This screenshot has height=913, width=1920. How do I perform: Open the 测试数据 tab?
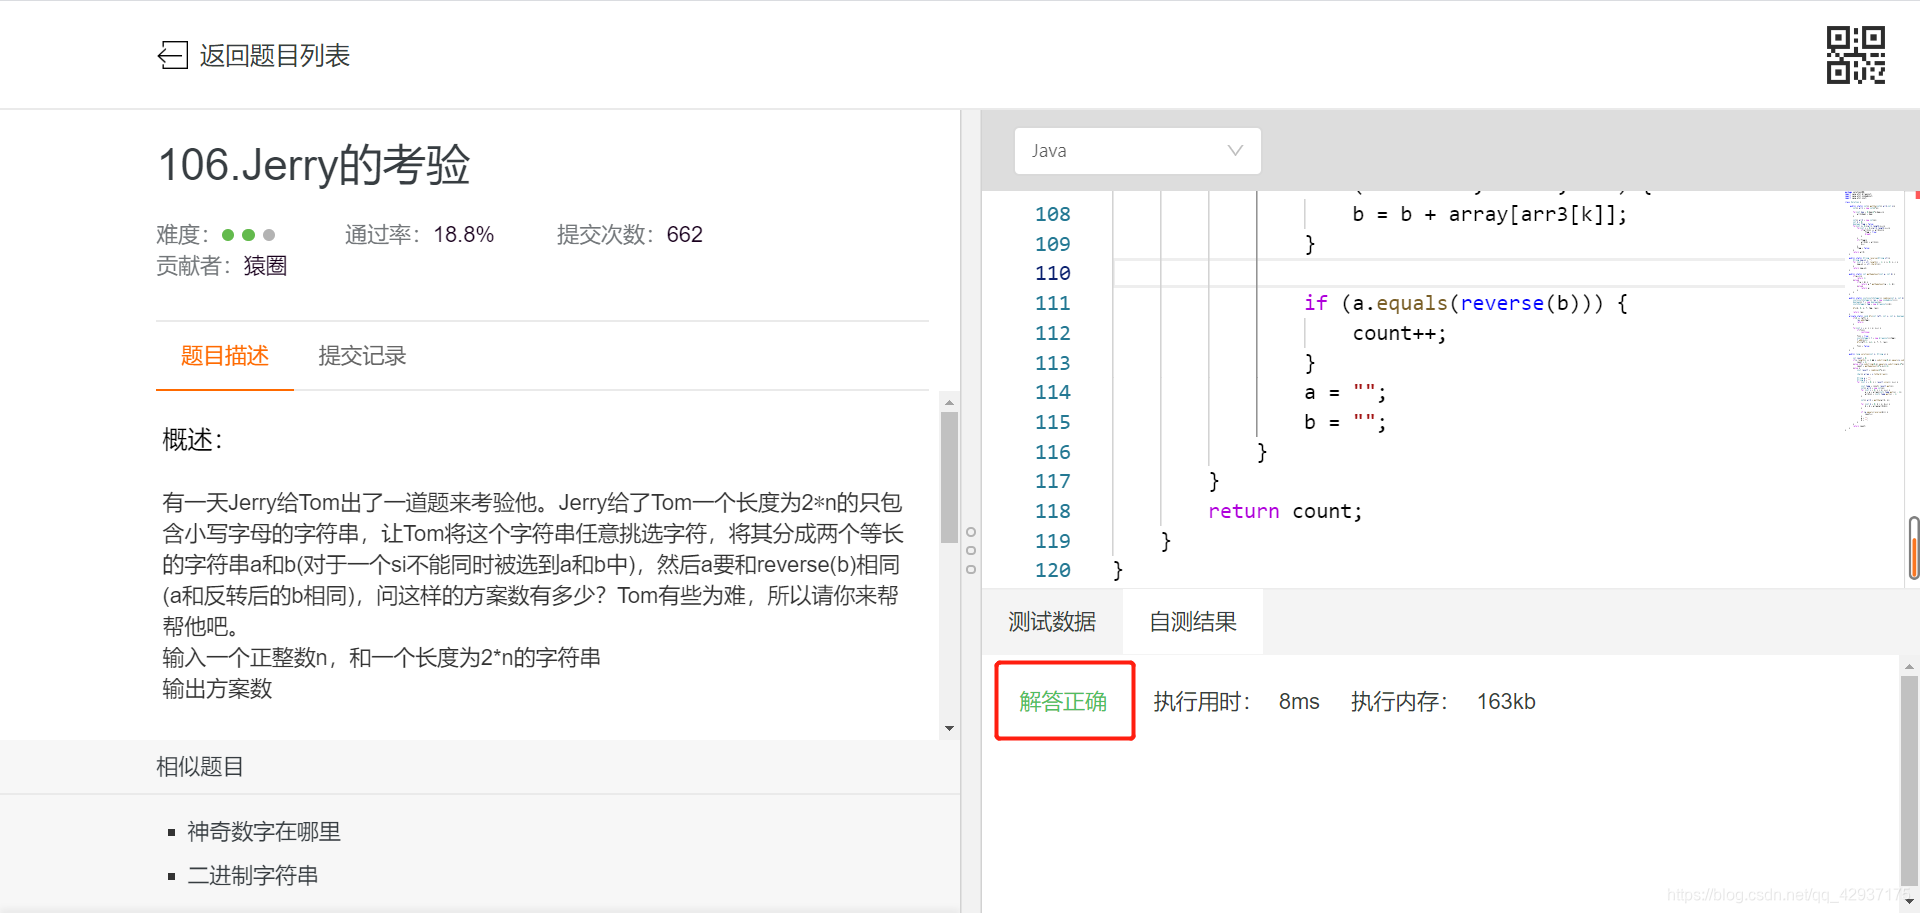tap(1052, 622)
